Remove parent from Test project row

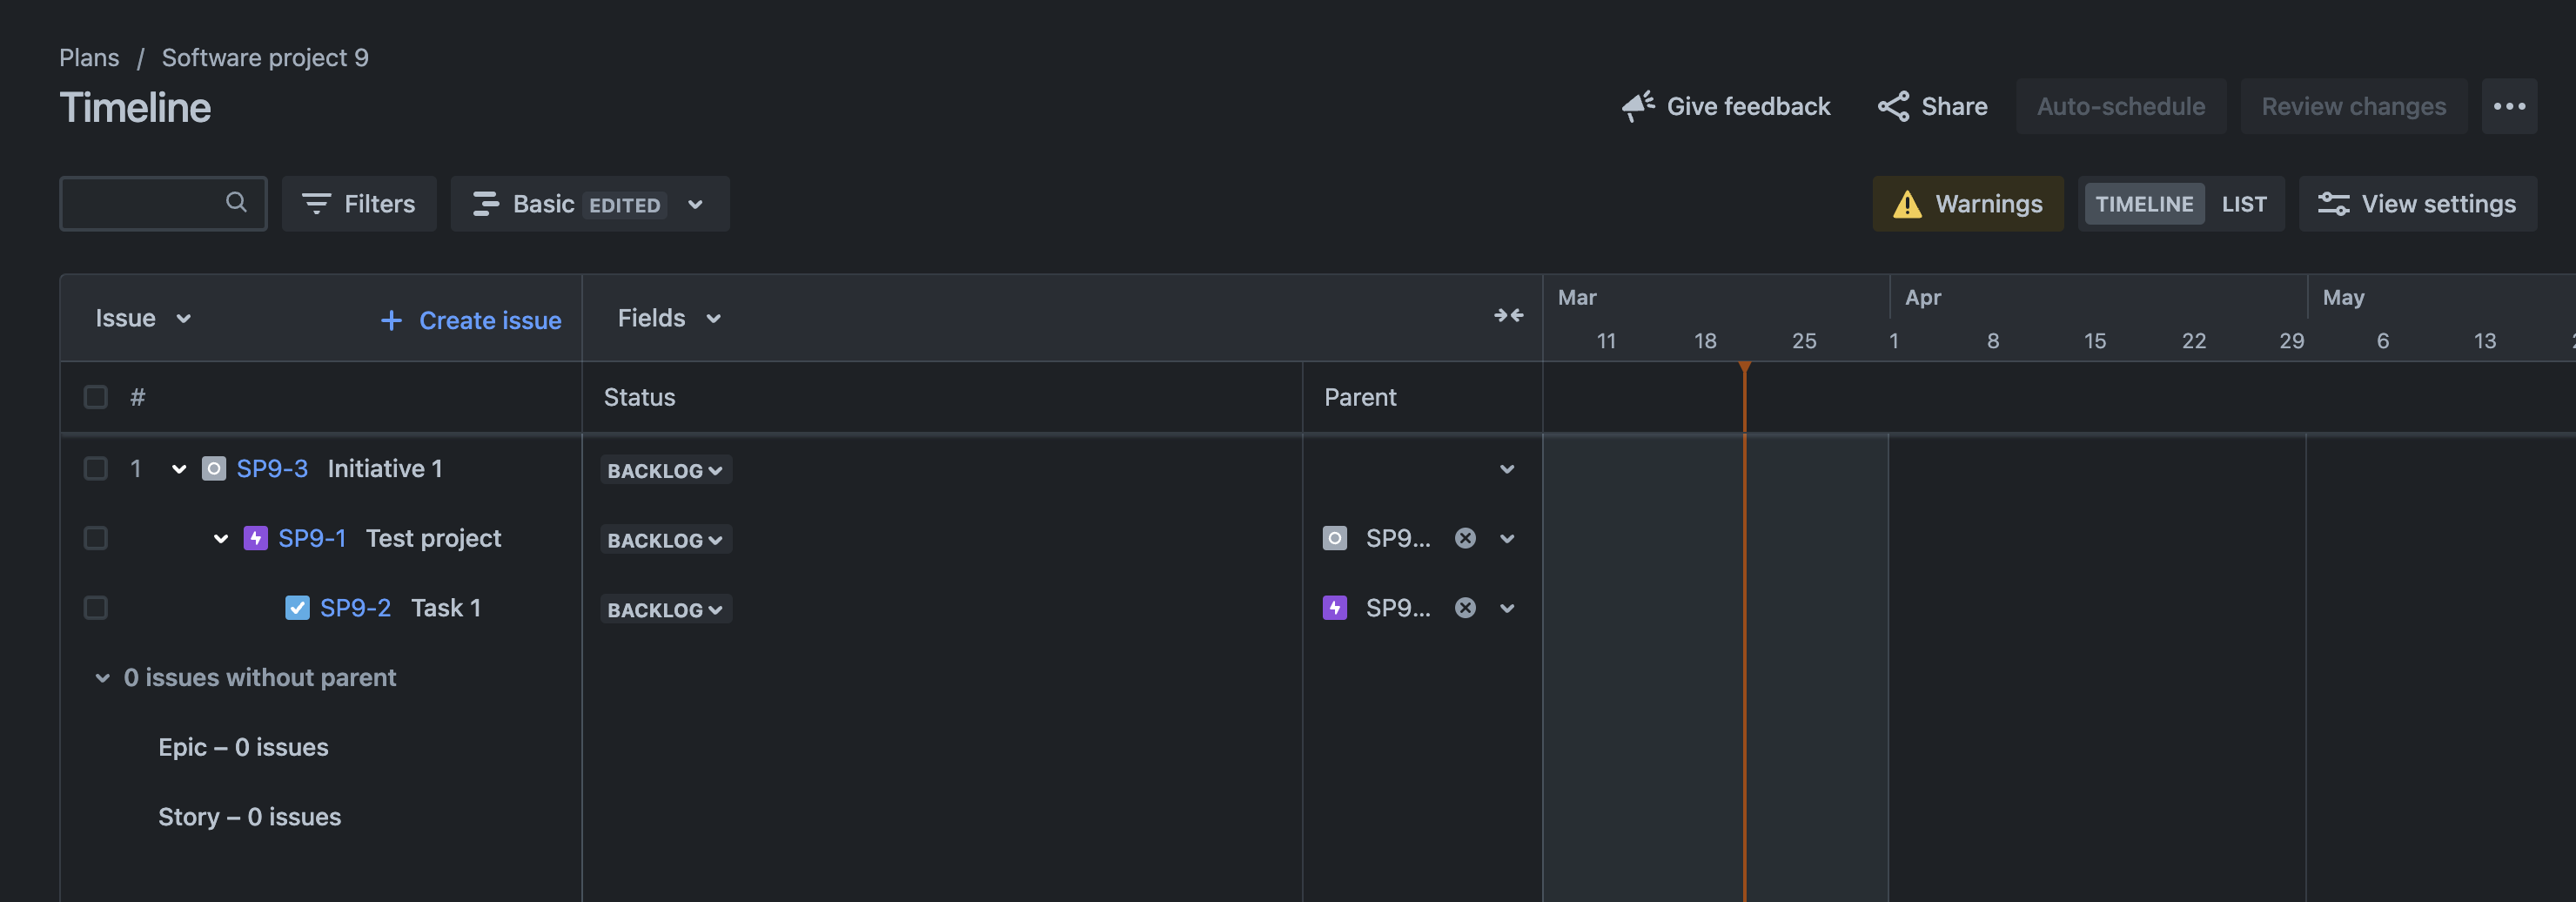1465,538
